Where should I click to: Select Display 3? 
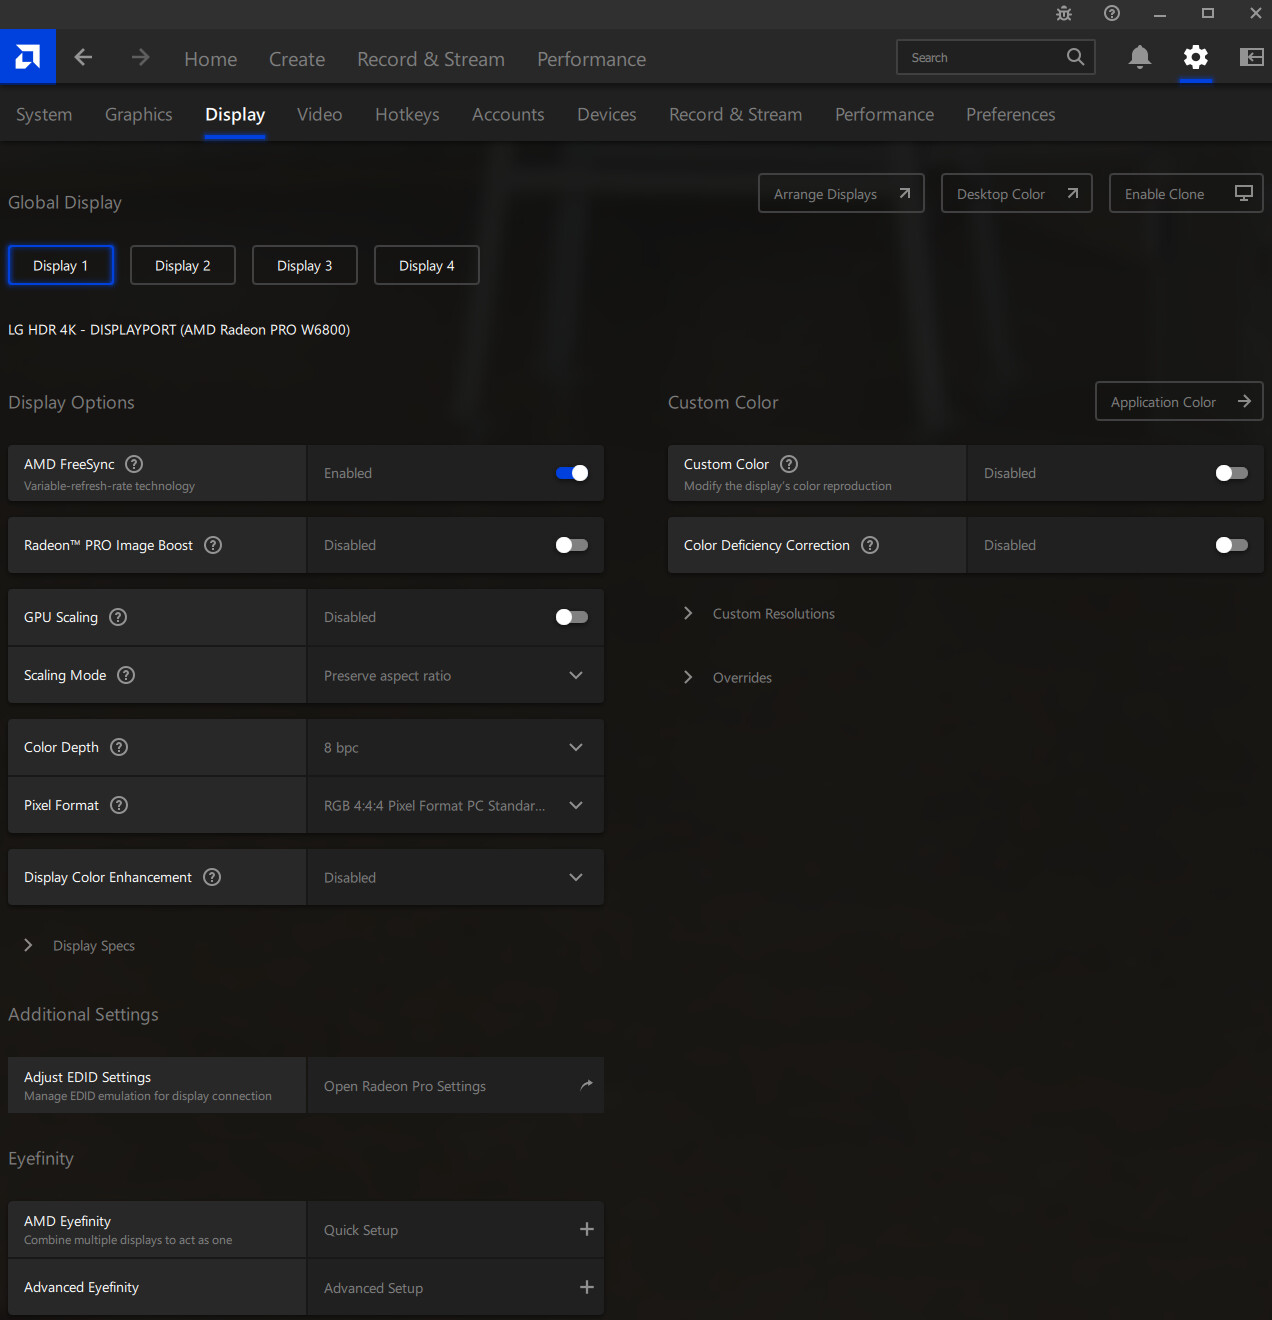tap(305, 265)
